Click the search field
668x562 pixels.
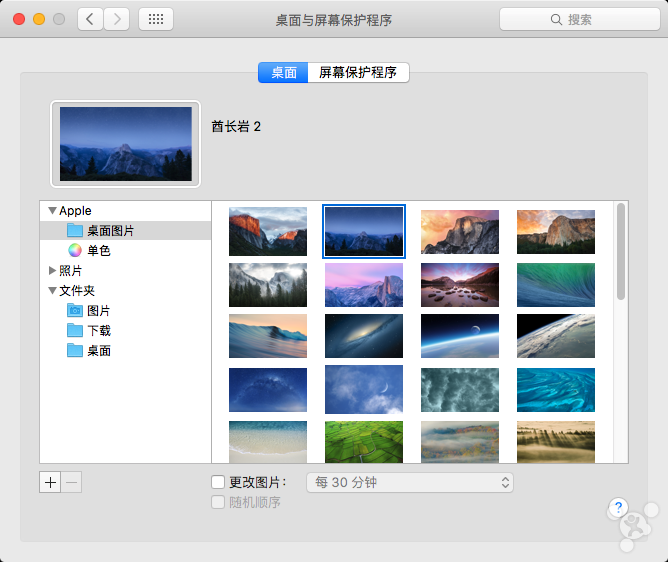point(578,19)
